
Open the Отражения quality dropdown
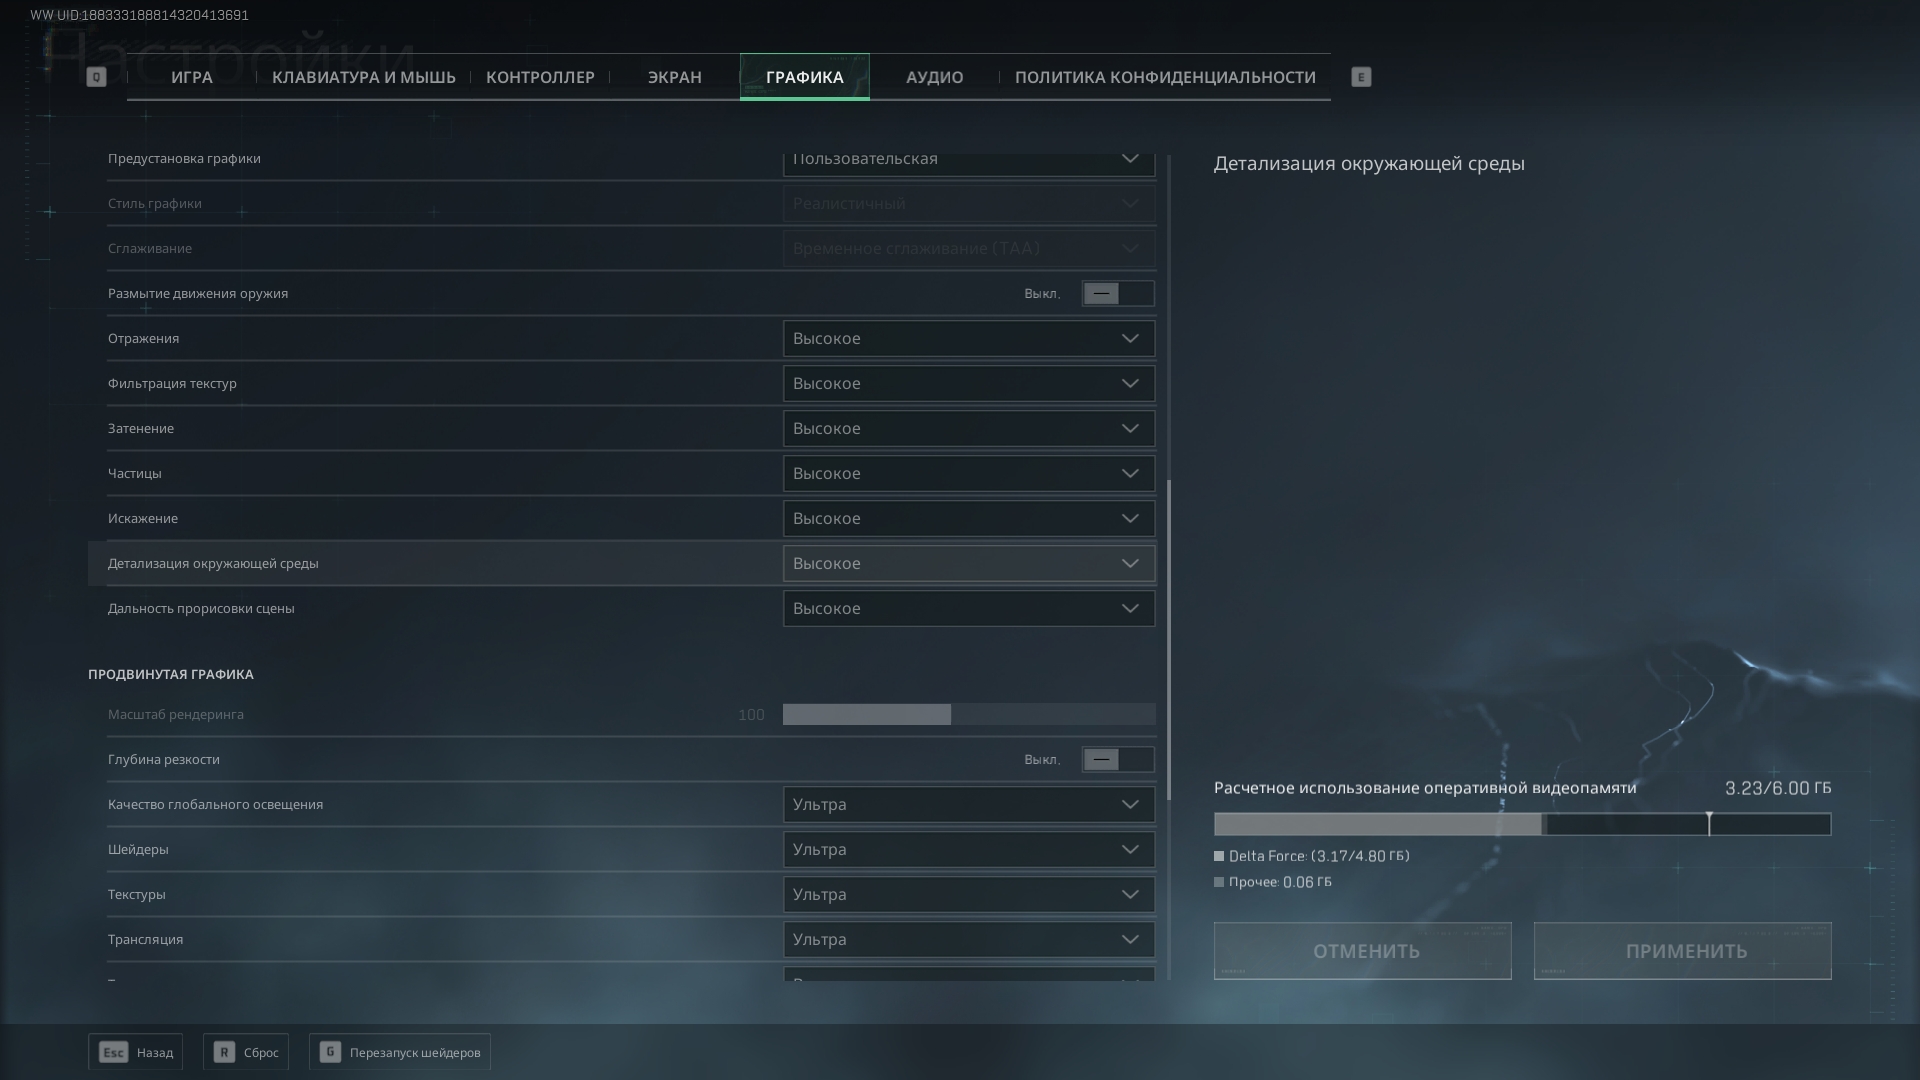(968, 339)
